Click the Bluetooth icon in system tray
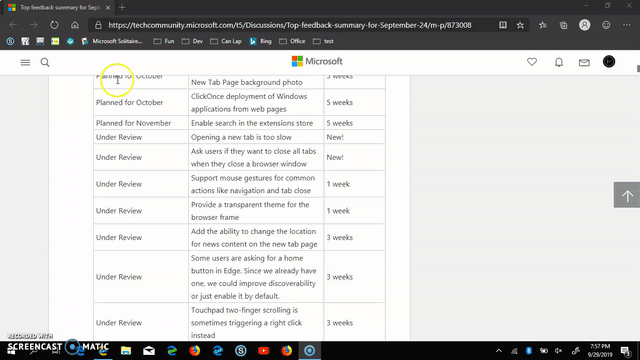Screen dimensions: 640x360 (529, 351)
